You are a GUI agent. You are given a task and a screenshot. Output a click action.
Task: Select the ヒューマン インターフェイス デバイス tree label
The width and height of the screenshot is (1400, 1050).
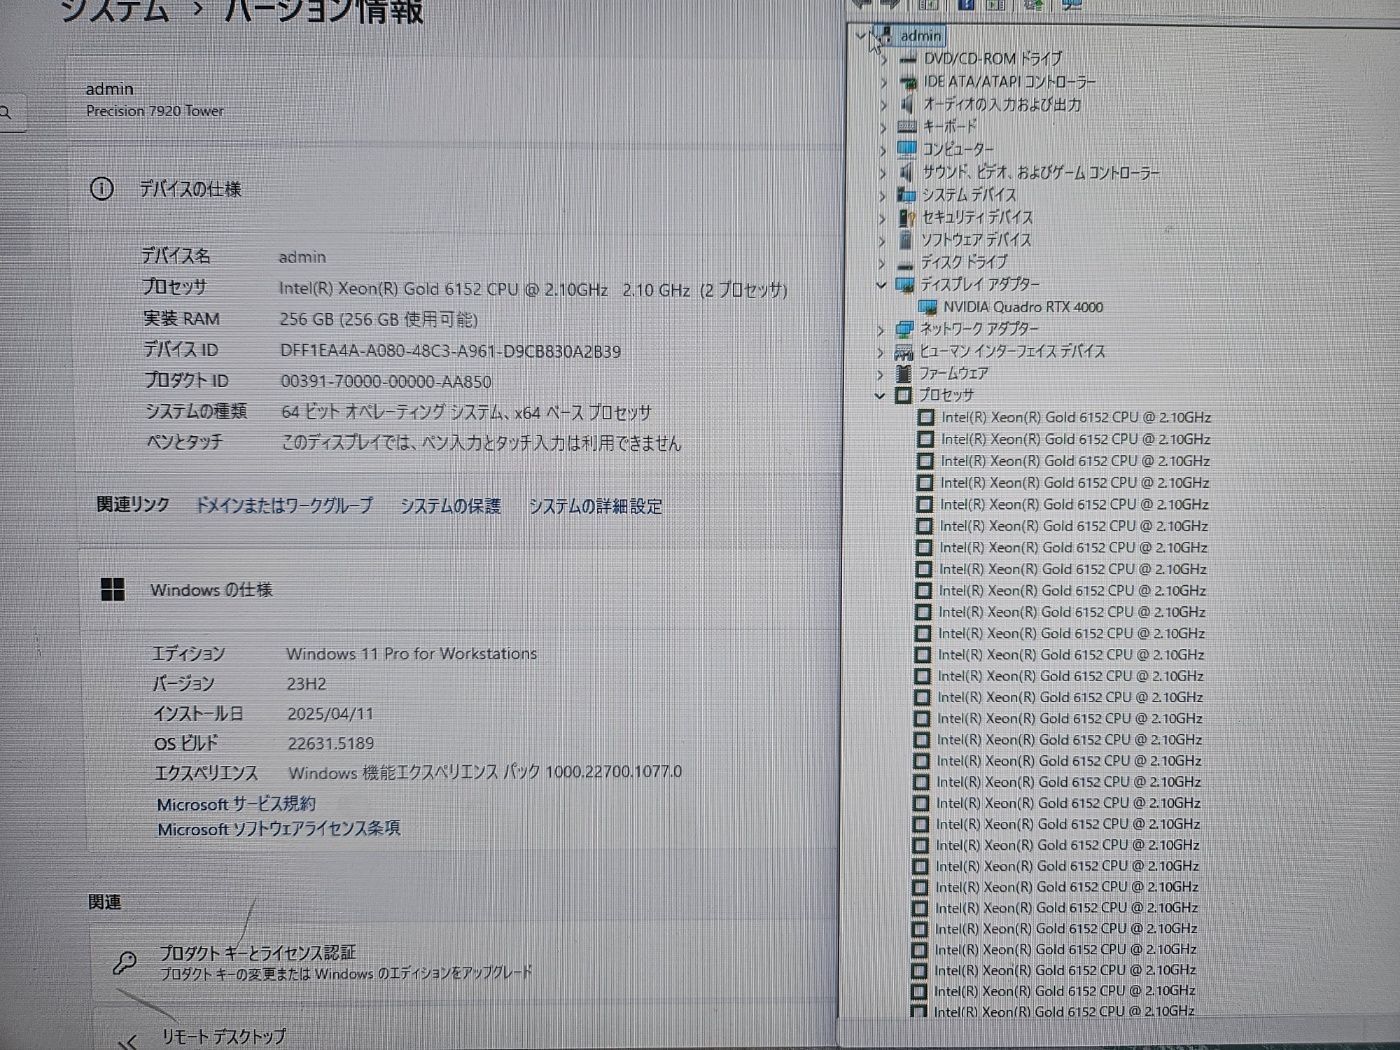tap(1012, 352)
